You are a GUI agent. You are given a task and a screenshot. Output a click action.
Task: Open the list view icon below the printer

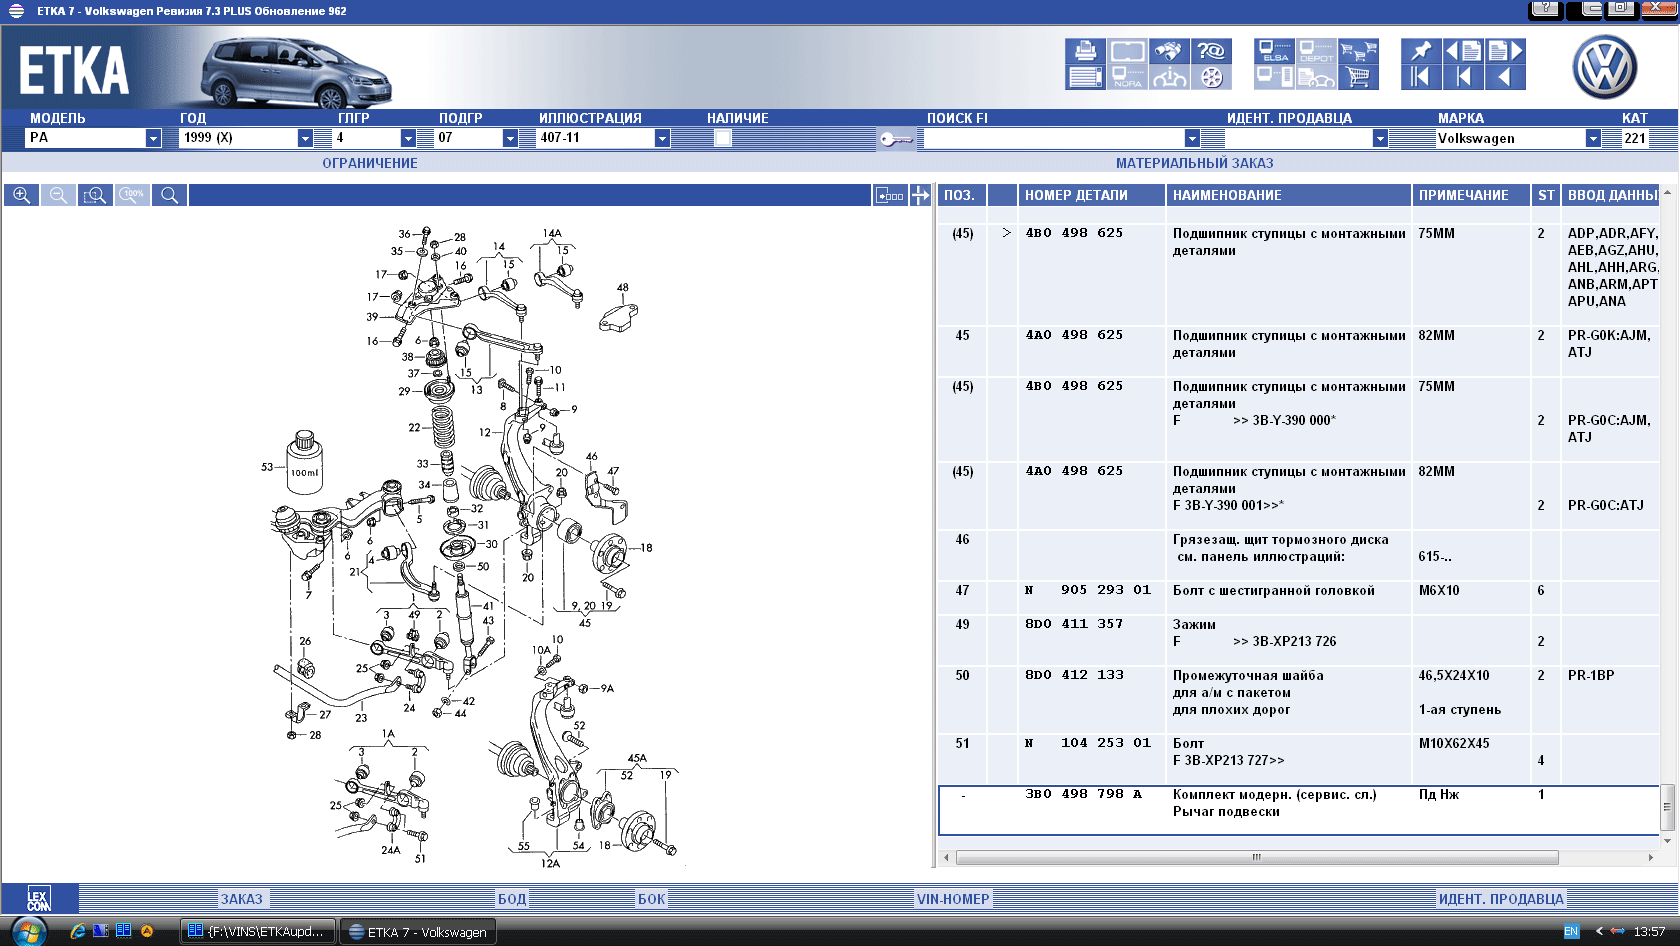tap(1085, 77)
